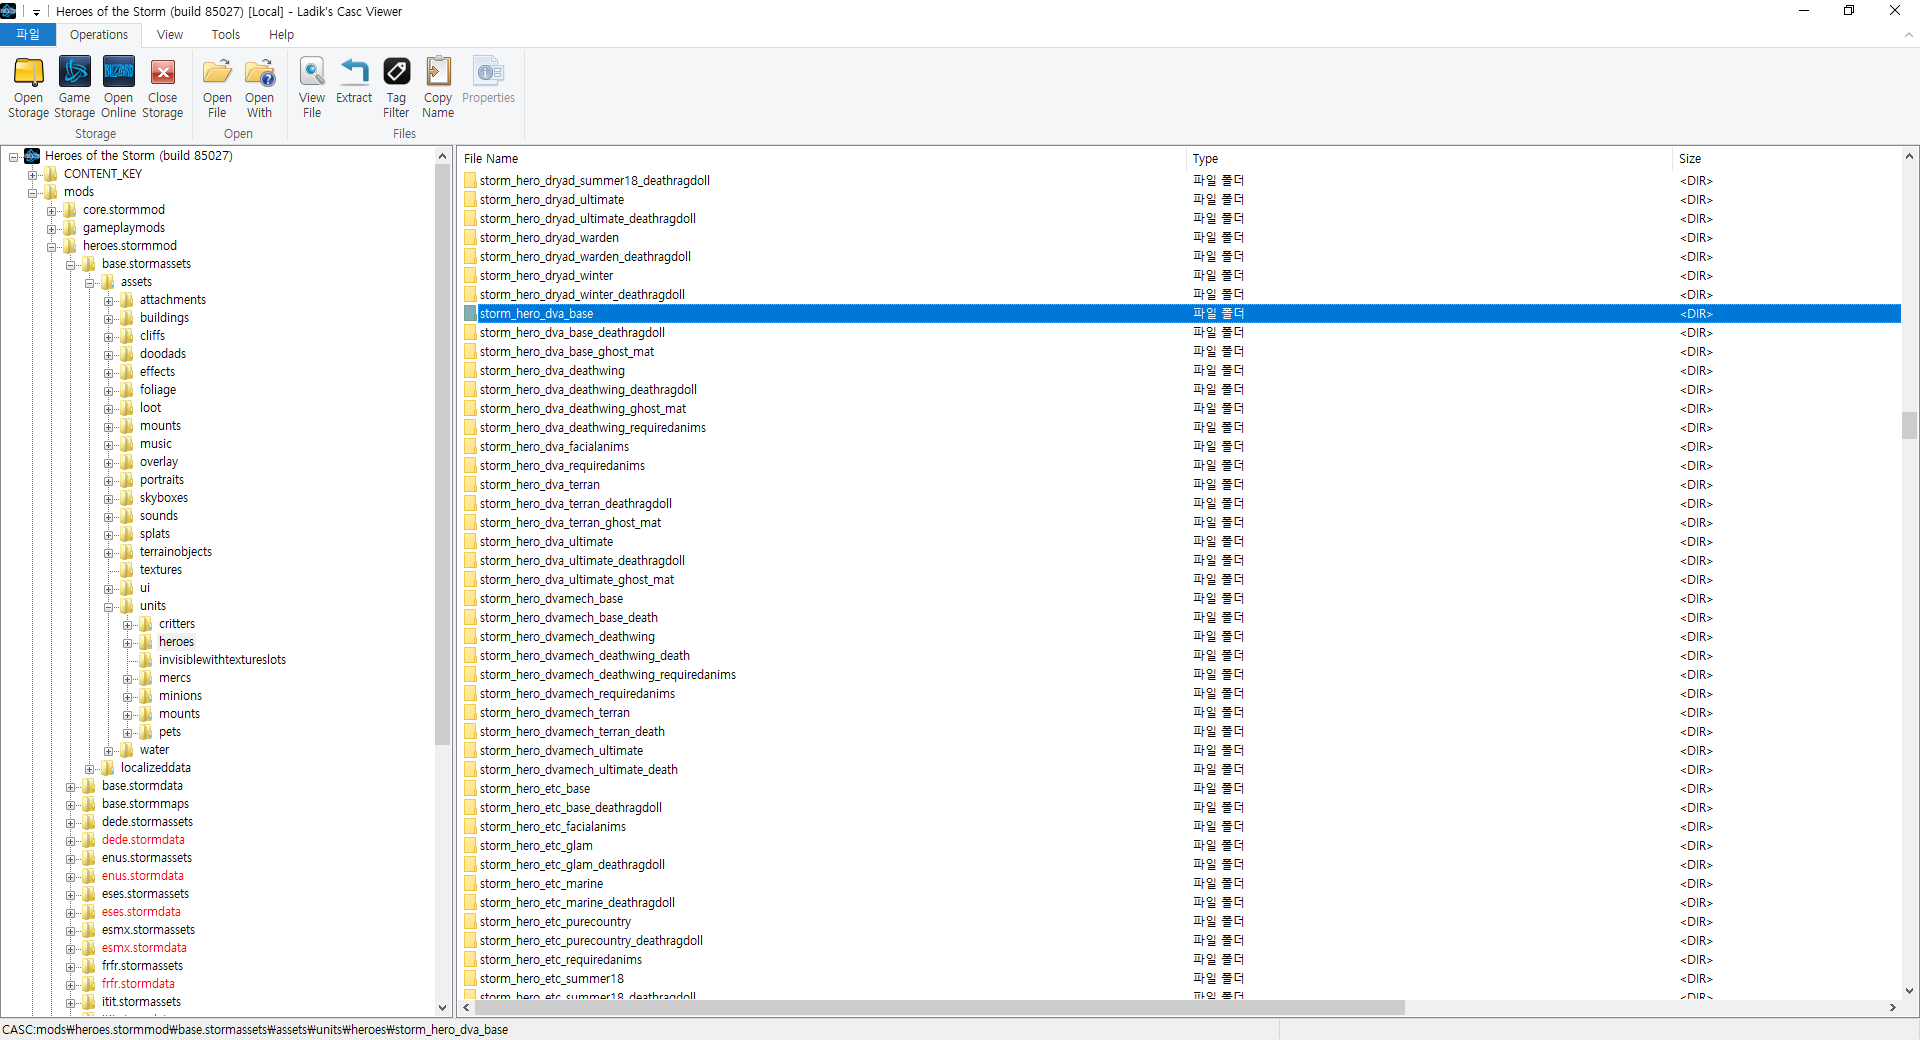This screenshot has width=1920, height=1040.
Task: Open the 파일 ribbon tab
Action: (28, 35)
